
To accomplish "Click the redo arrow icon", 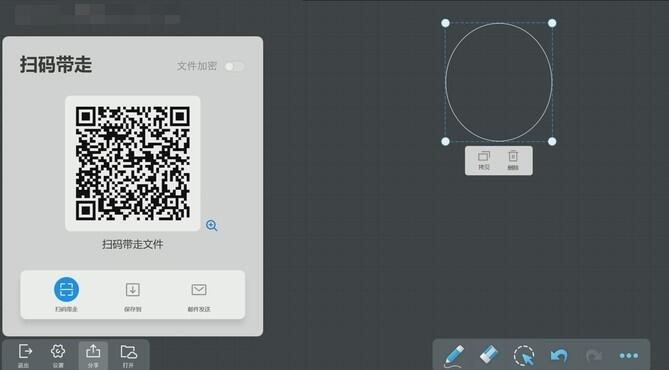I will [593, 355].
